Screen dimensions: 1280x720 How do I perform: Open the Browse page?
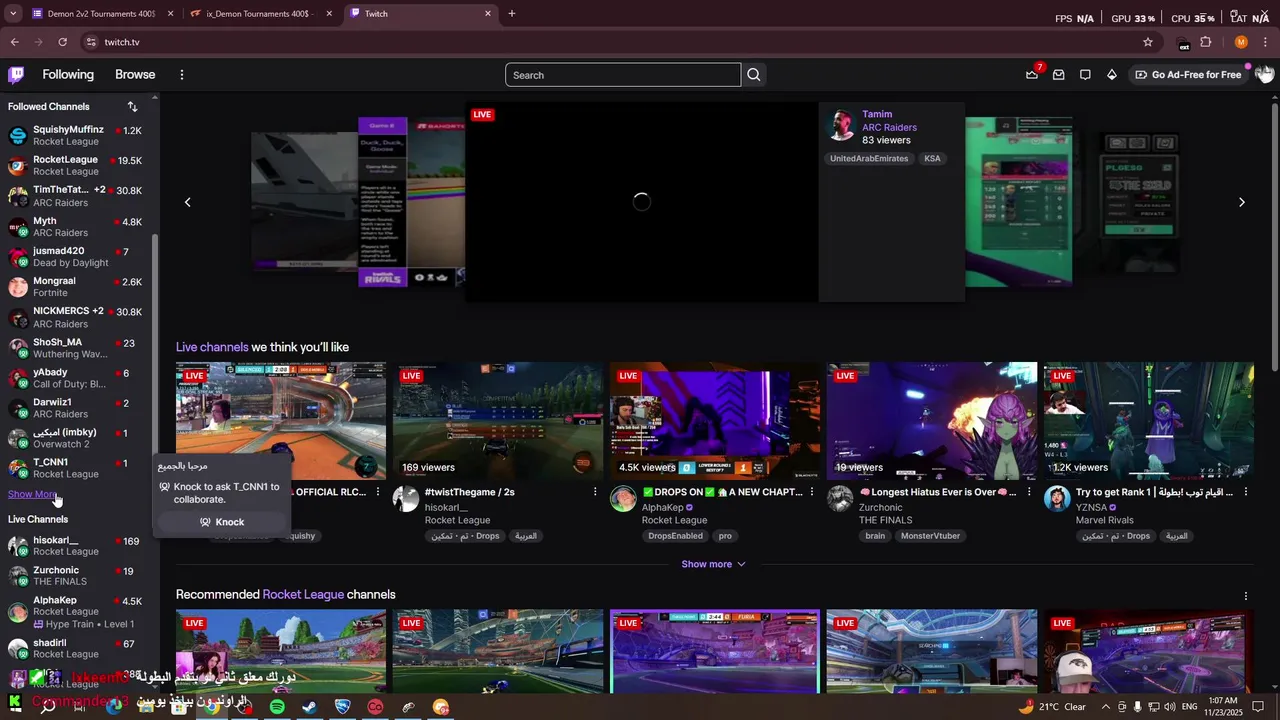(x=135, y=75)
